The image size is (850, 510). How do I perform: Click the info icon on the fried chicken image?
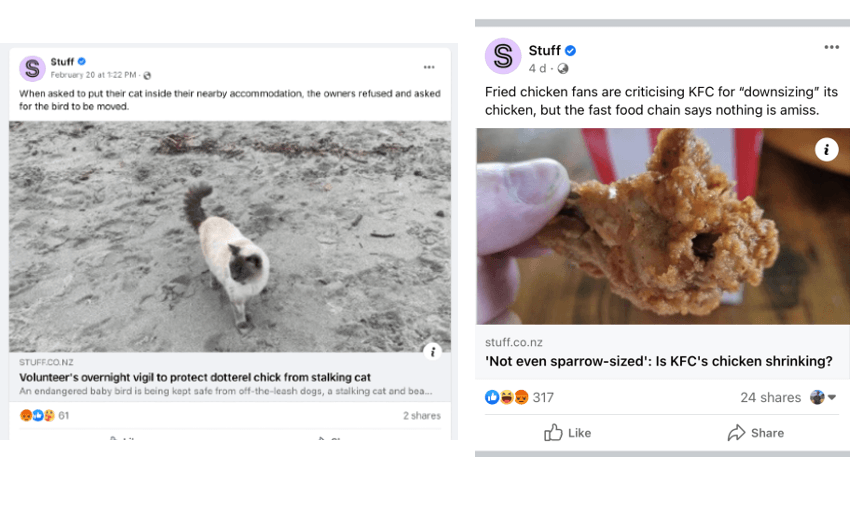click(826, 150)
